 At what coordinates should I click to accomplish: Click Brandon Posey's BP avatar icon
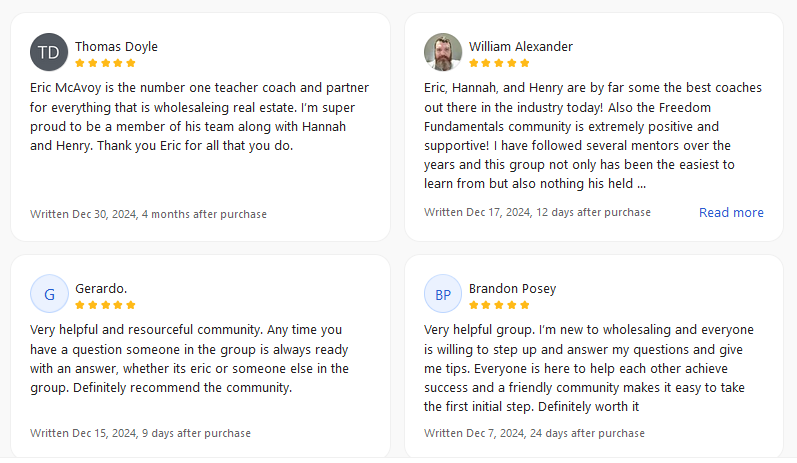(443, 294)
